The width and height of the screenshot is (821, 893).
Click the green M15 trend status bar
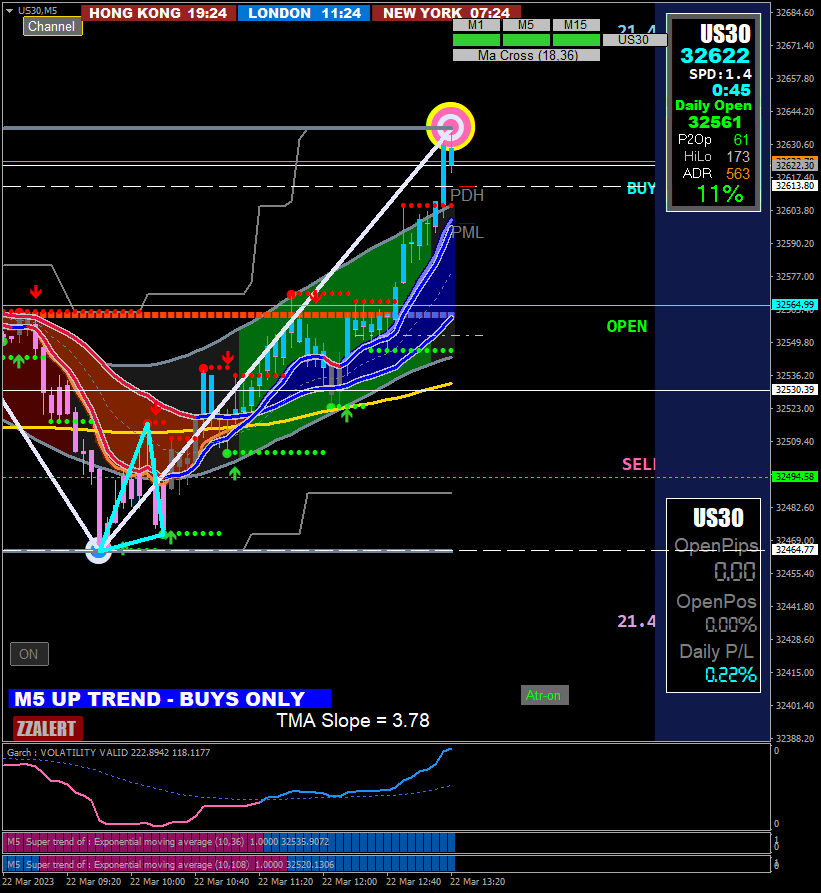[576, 40]
